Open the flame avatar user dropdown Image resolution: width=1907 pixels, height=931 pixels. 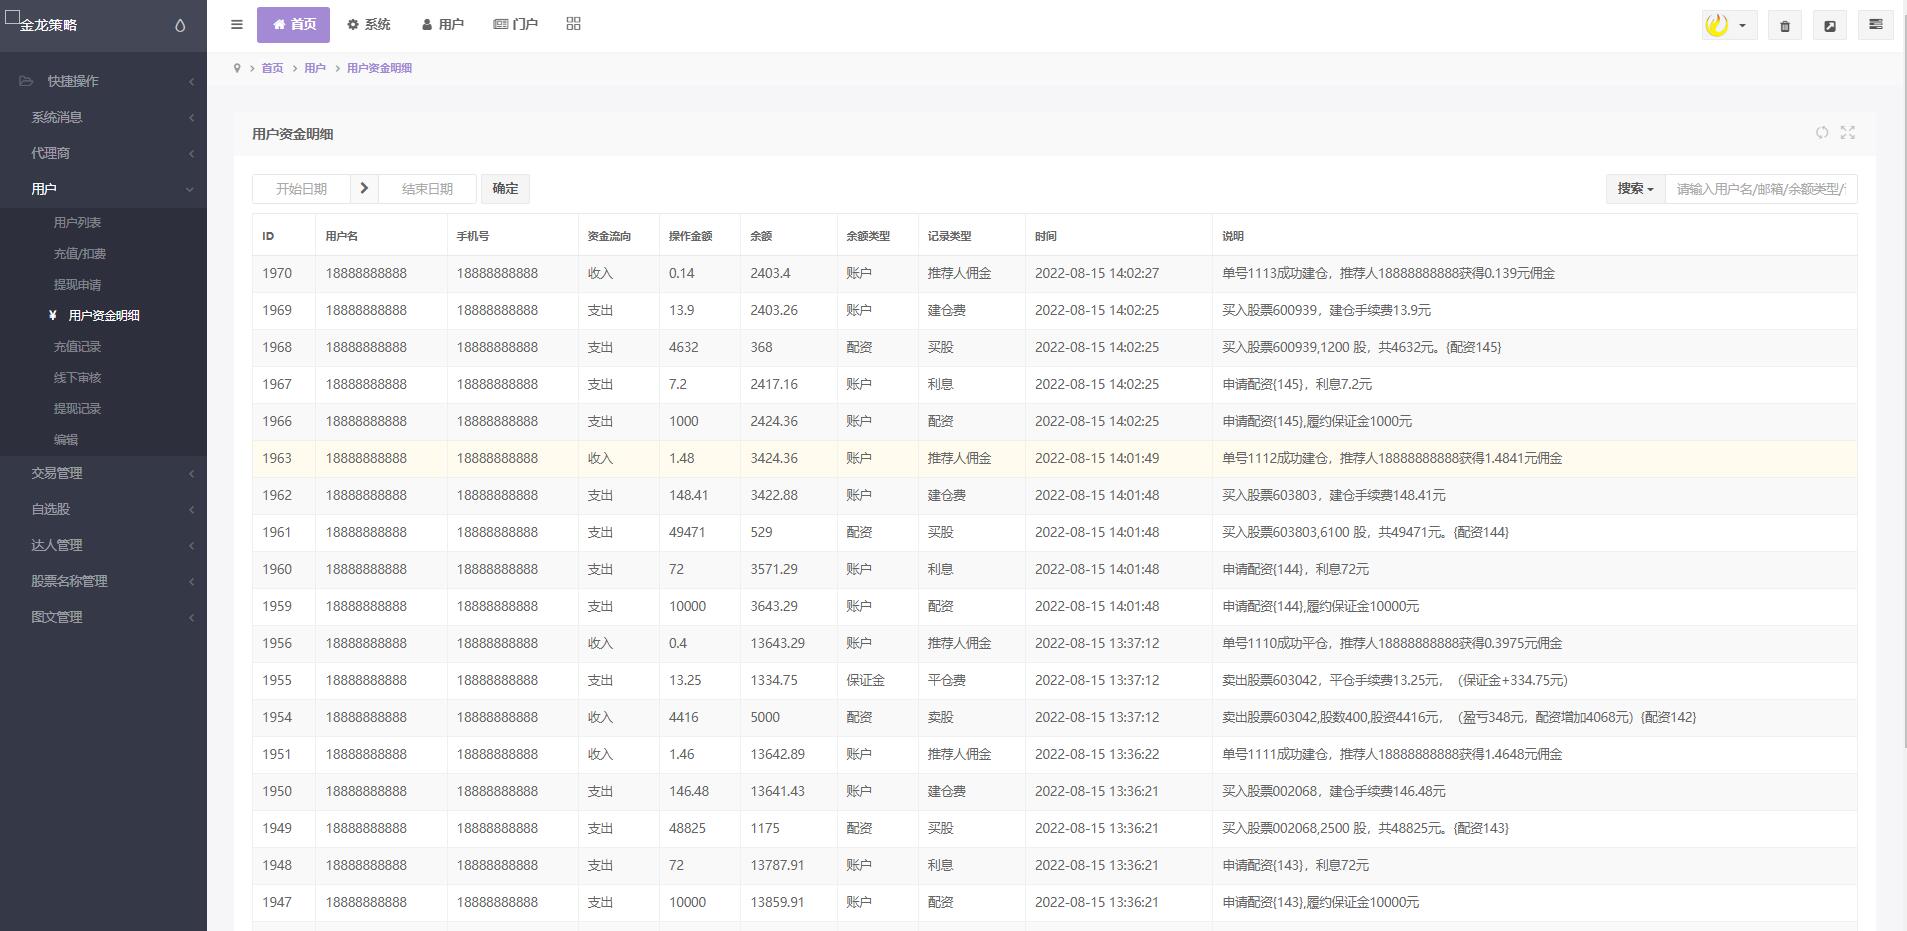click(x=1728, y=26)
